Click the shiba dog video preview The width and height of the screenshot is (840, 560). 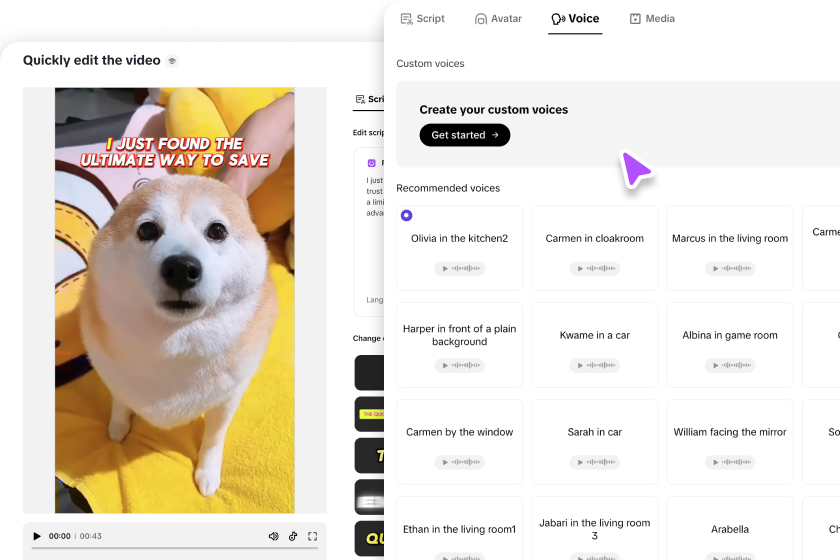coord(175,300)
